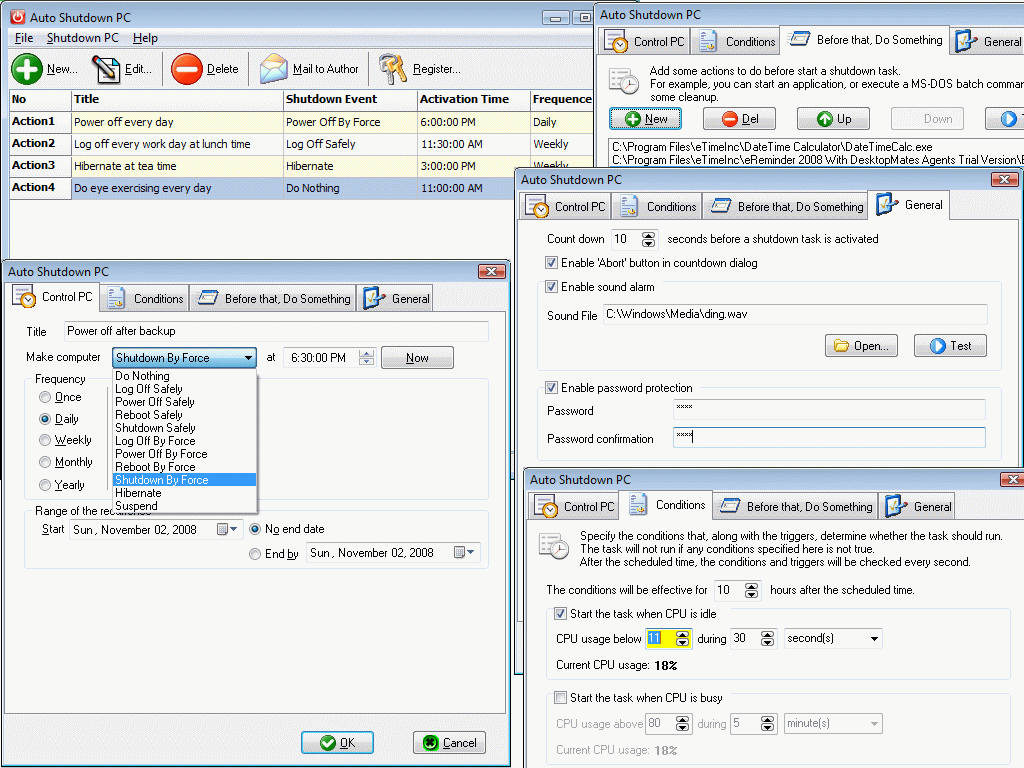Move the selected pre-shutdown action Up
The image size is (1024, 768).
click(x=833, y=118)
